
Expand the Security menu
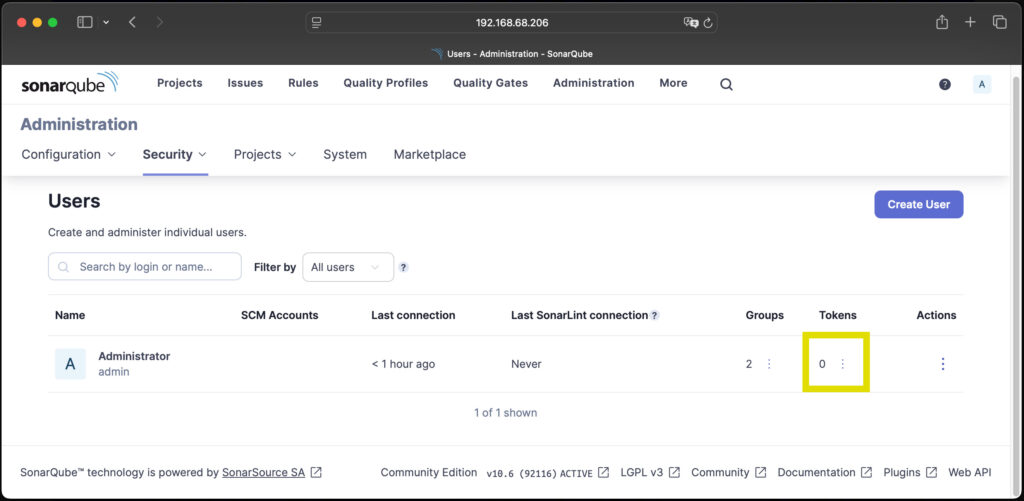tap(175, 155)
